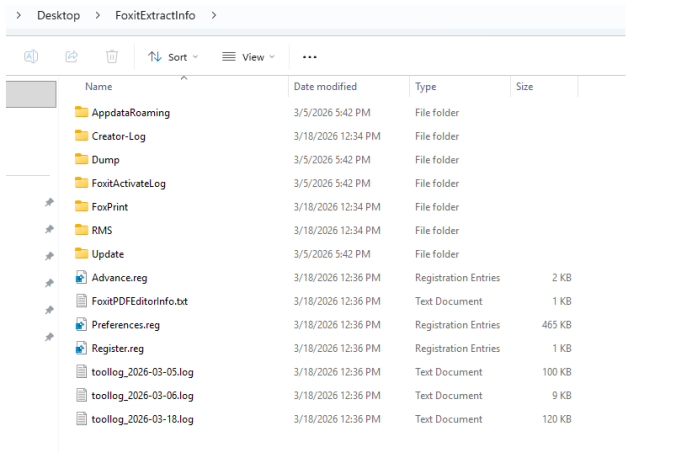
Task: Sort by the Name column header
Action: click(99, 87)
